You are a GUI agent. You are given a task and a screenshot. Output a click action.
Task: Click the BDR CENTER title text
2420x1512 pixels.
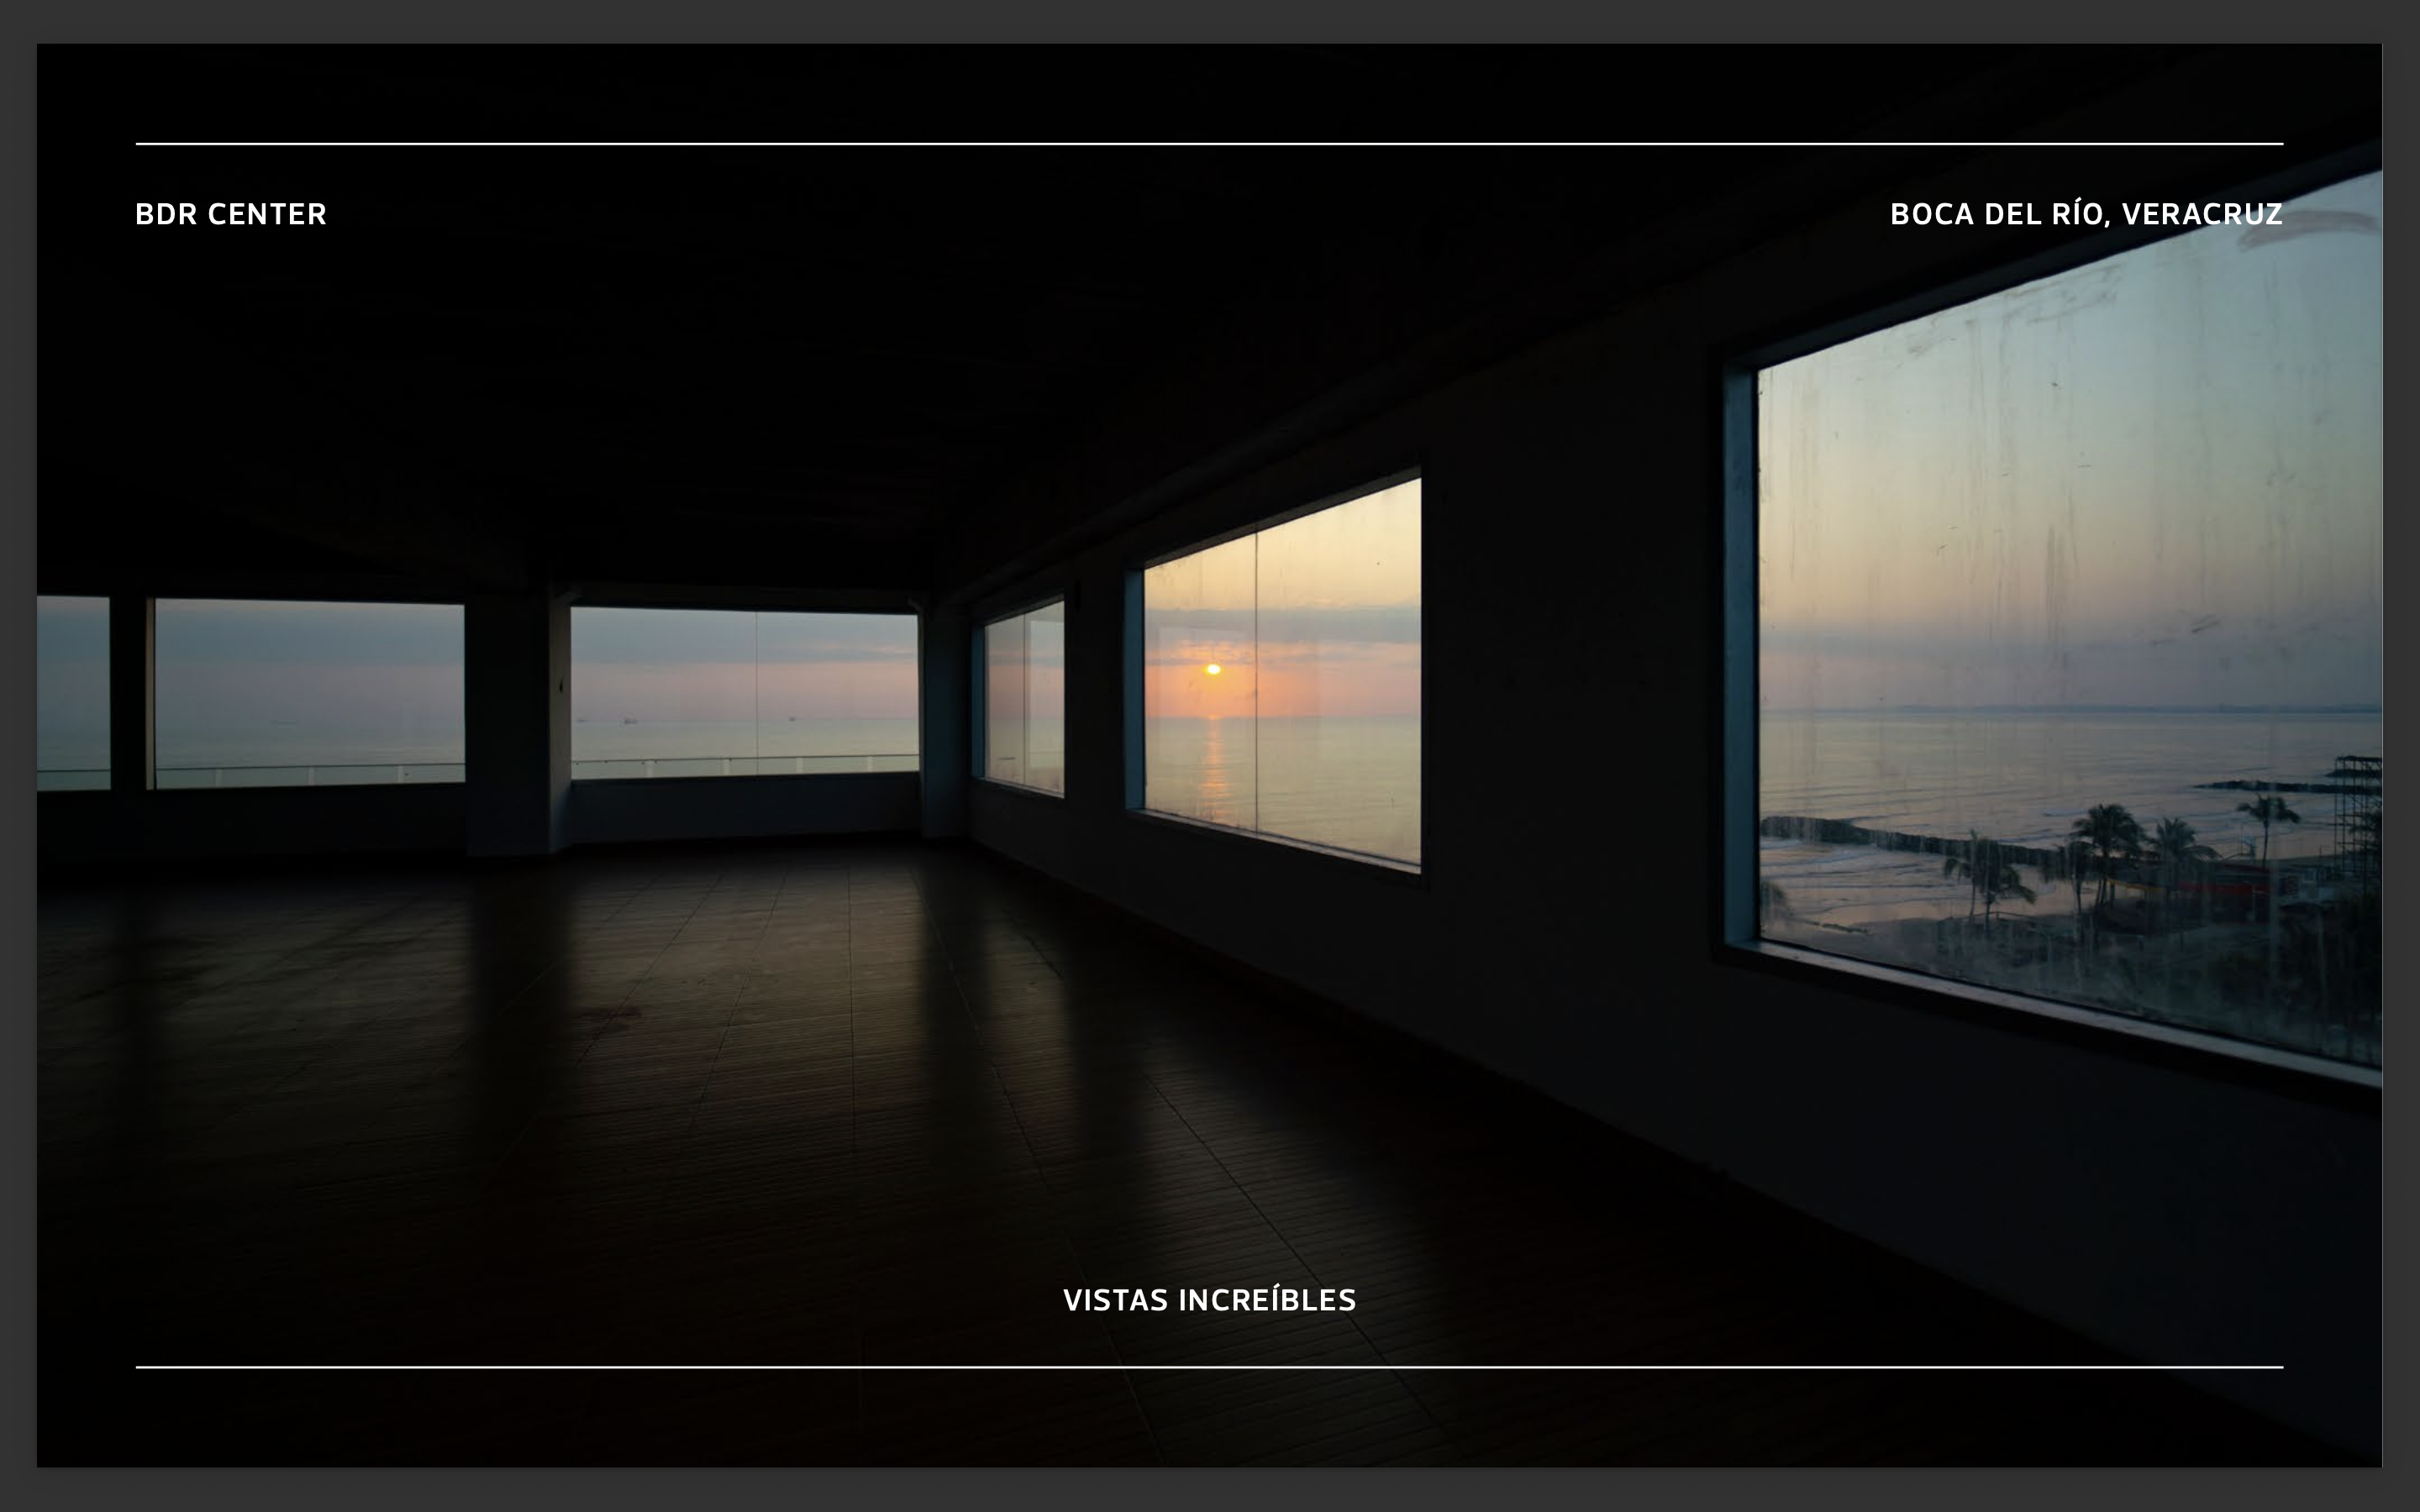tap(231, 214)
